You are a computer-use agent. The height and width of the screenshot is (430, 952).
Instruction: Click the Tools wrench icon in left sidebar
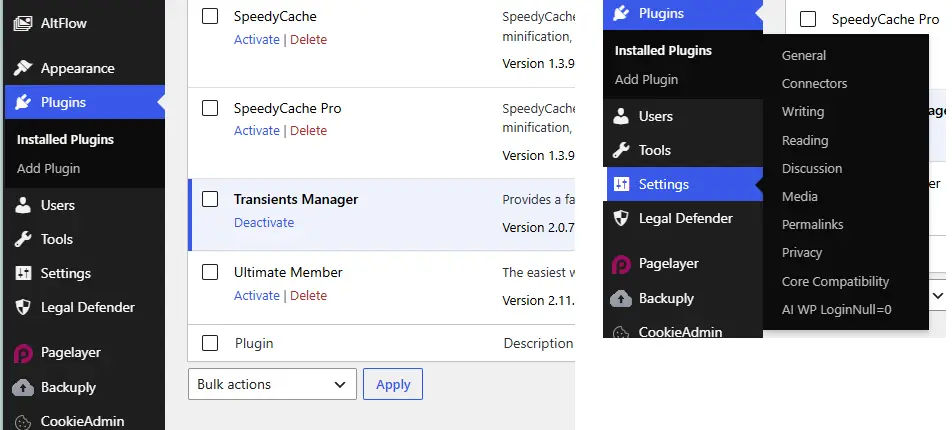pyautogui.click(x=23, y=239)
